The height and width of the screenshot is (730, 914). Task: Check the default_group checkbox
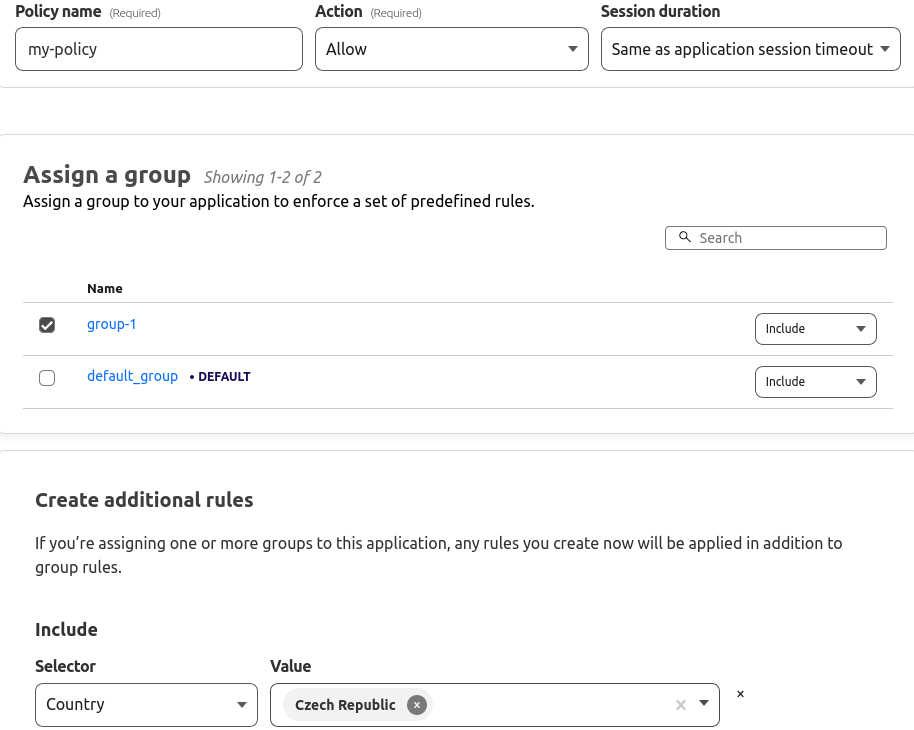47,378
